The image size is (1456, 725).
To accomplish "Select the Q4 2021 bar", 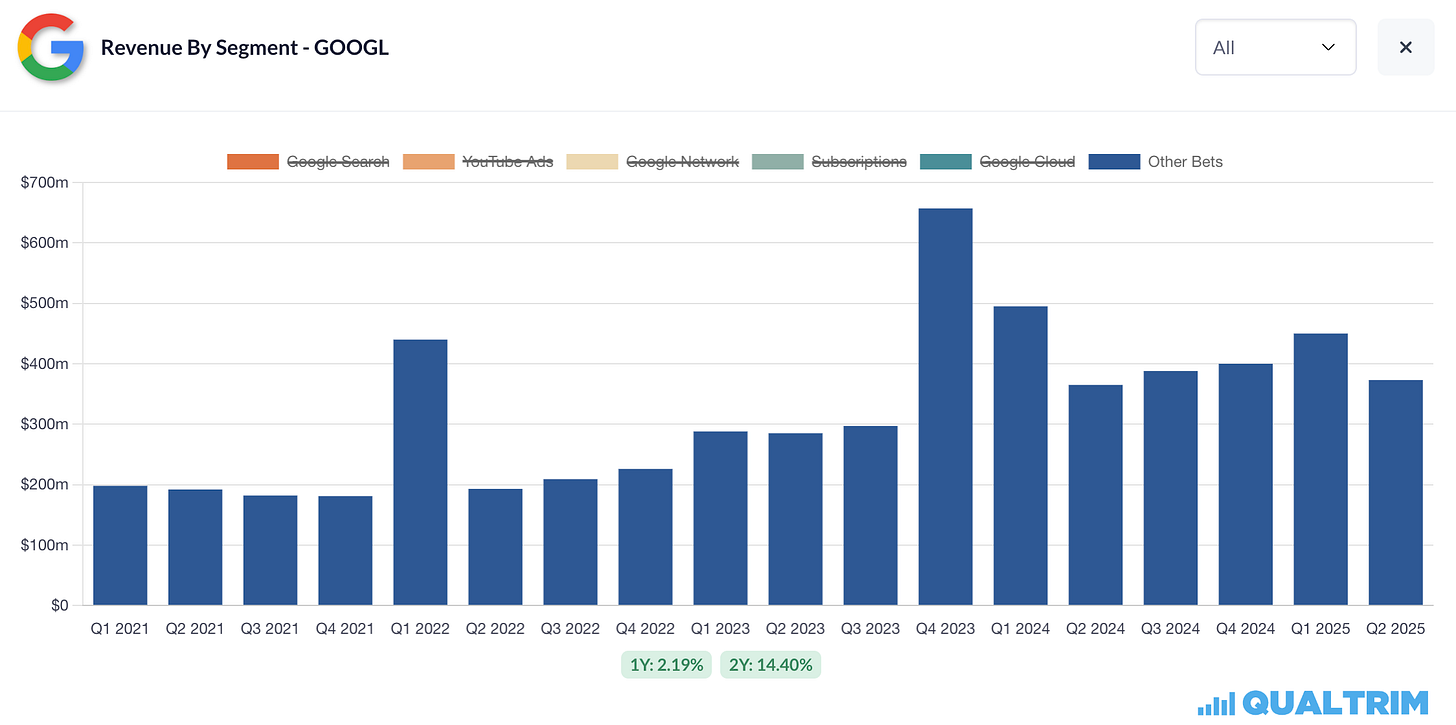I will 345,550.
